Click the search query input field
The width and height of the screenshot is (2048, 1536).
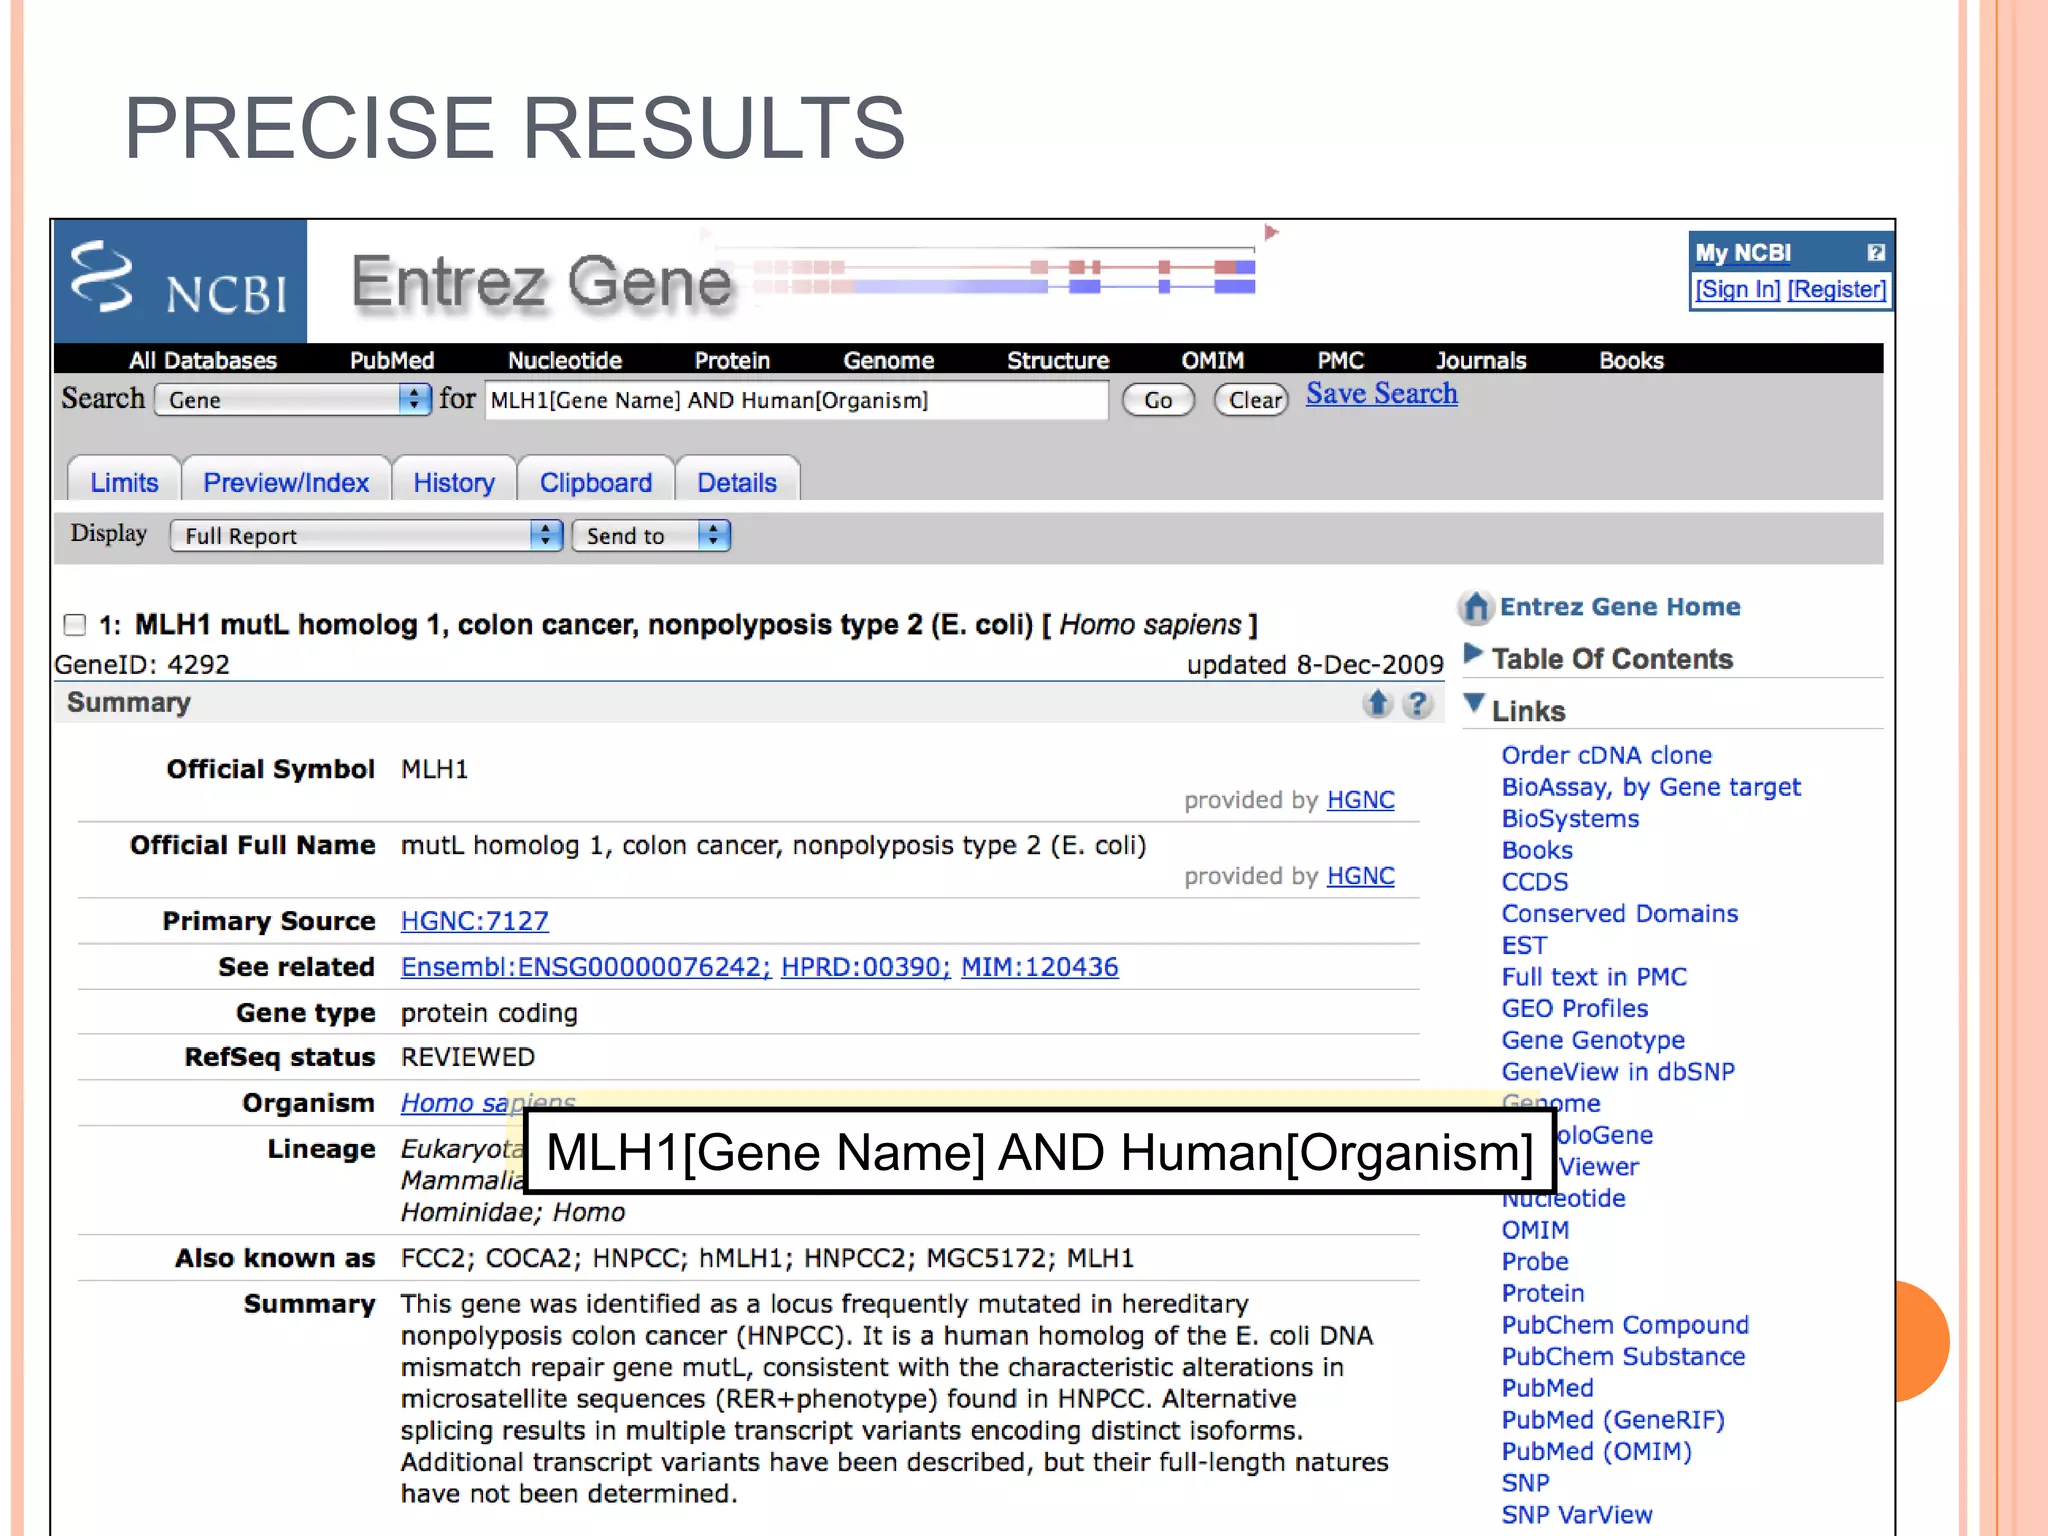tap(797, 400)
